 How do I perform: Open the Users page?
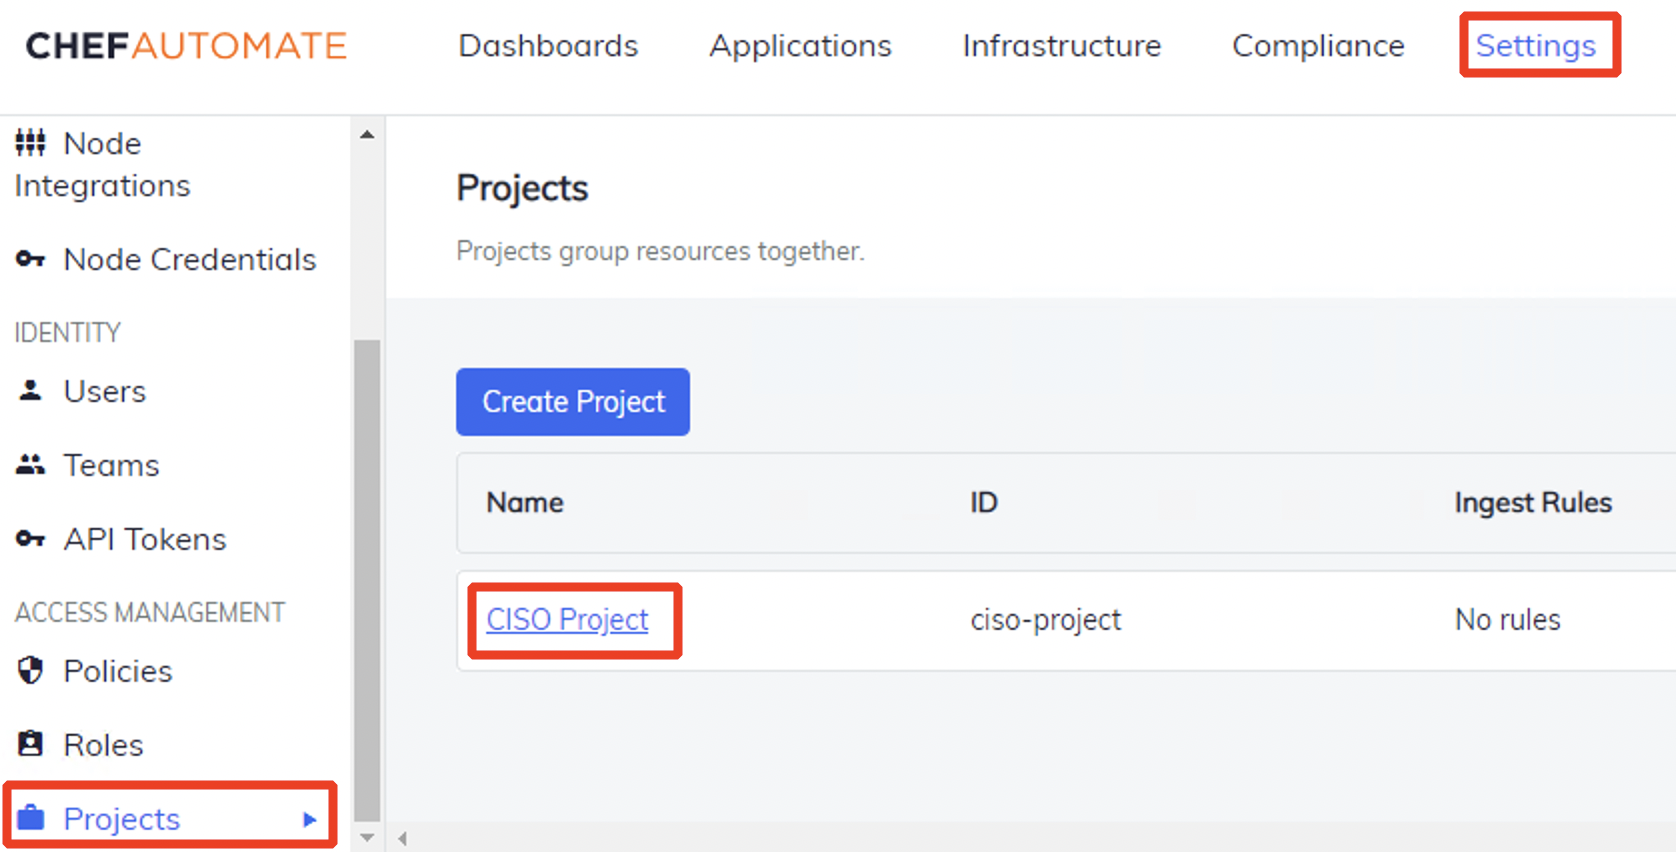click(x=105, y=391)
